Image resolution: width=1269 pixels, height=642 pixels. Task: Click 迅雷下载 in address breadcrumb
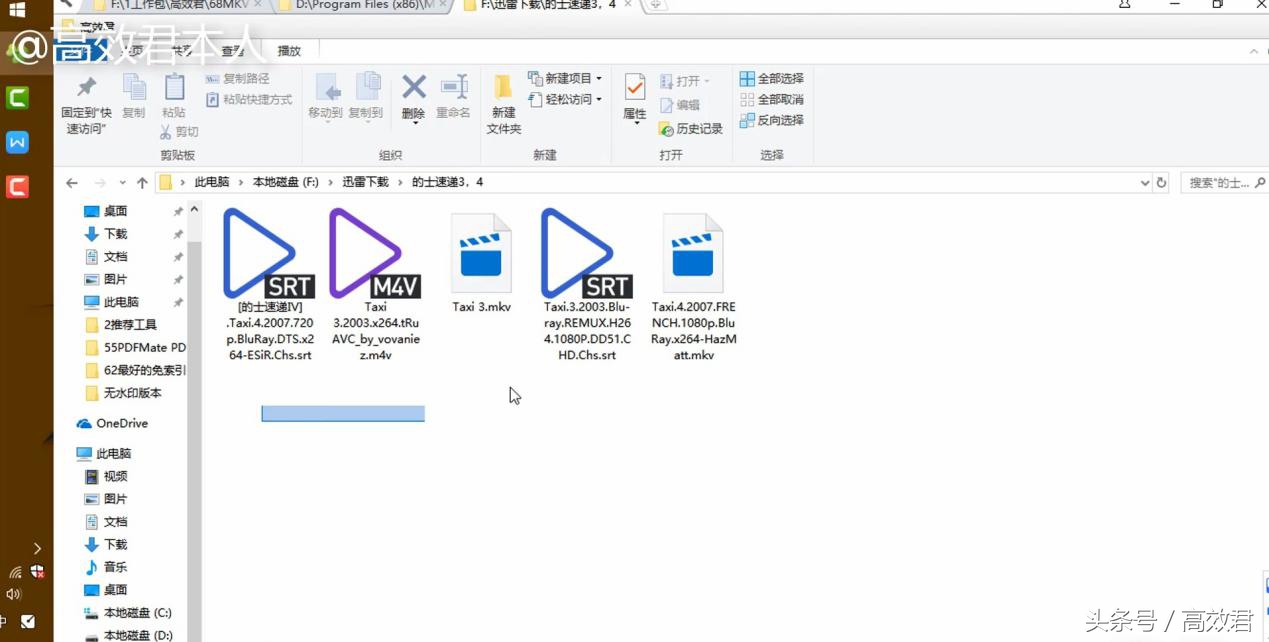click(365, 182)
